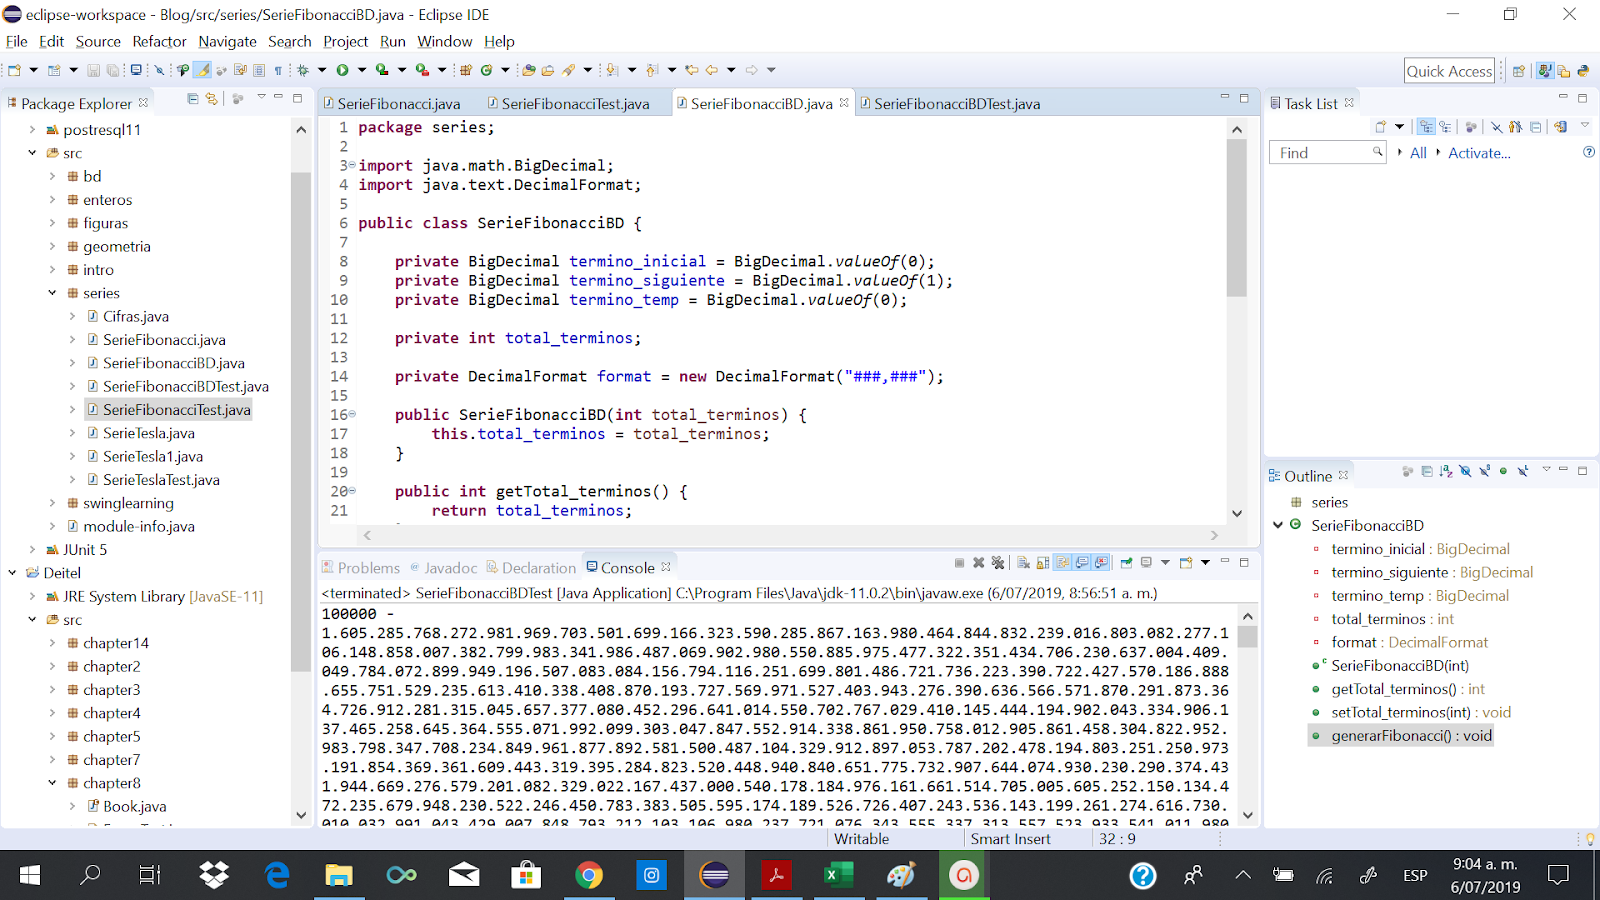Remove all terminated launches in Console toolbar

[999, 562]
